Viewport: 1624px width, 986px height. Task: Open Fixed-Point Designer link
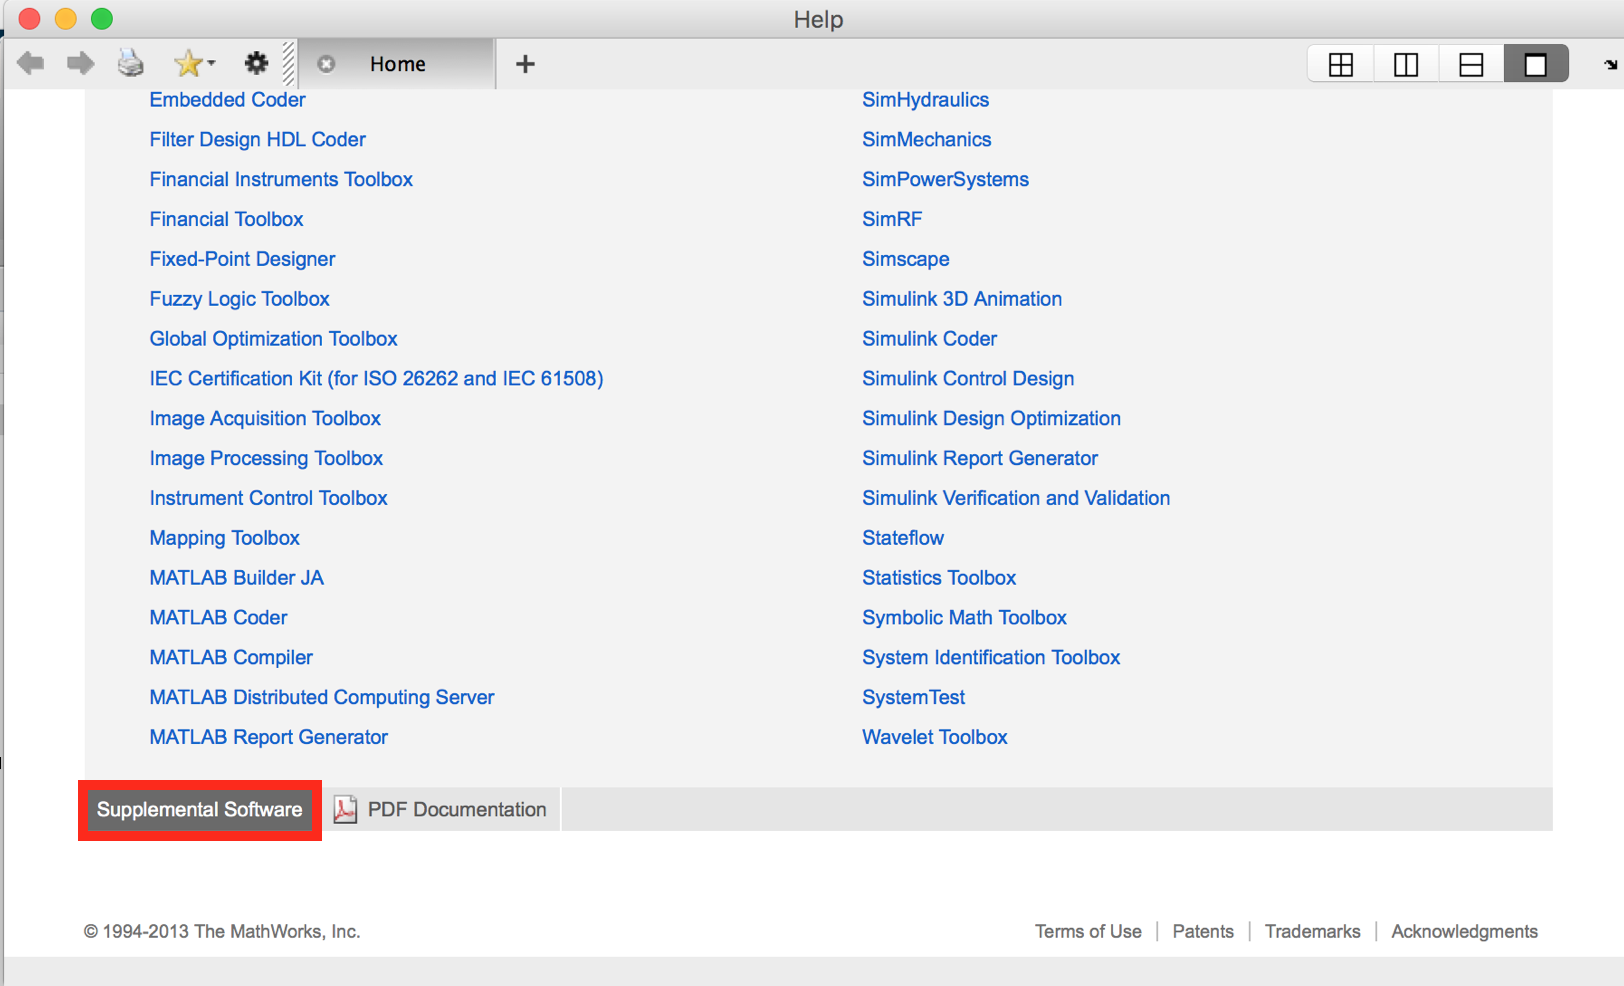(x=242, y=260)
